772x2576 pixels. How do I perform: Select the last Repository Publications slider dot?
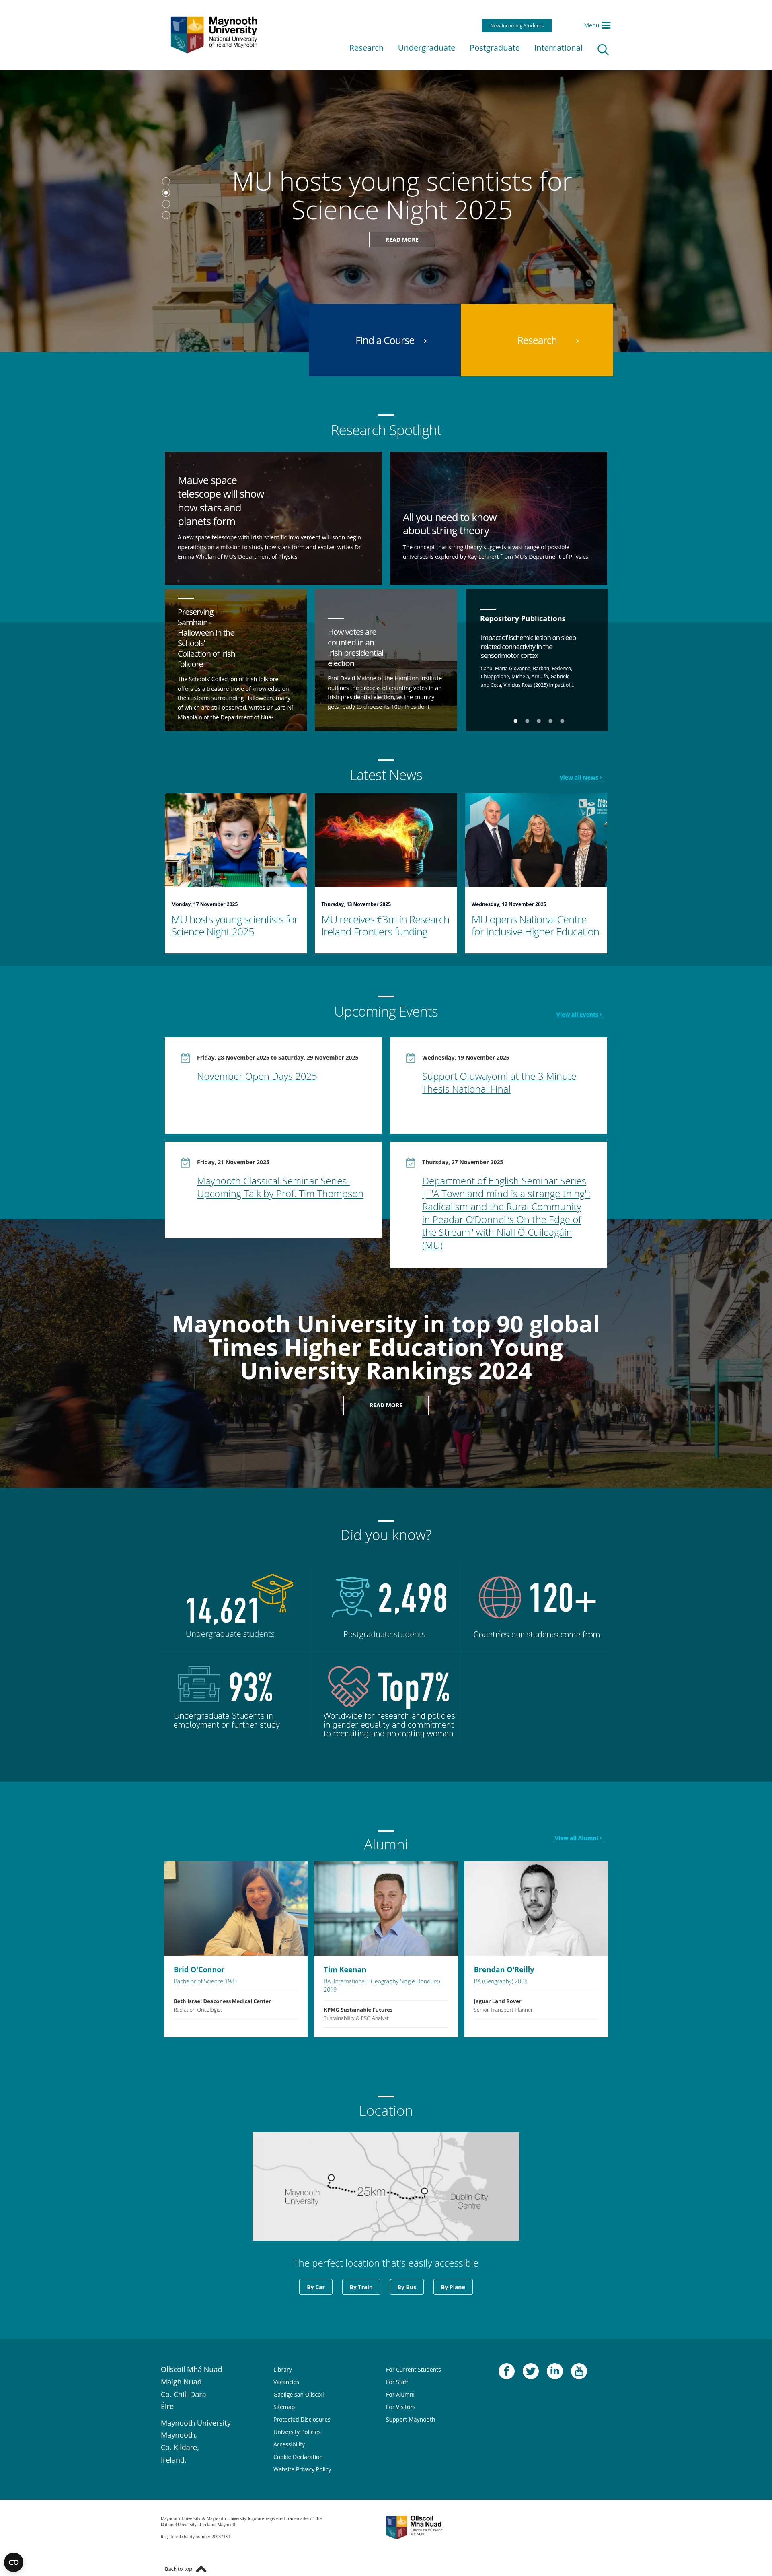click(x=562, y=720)
